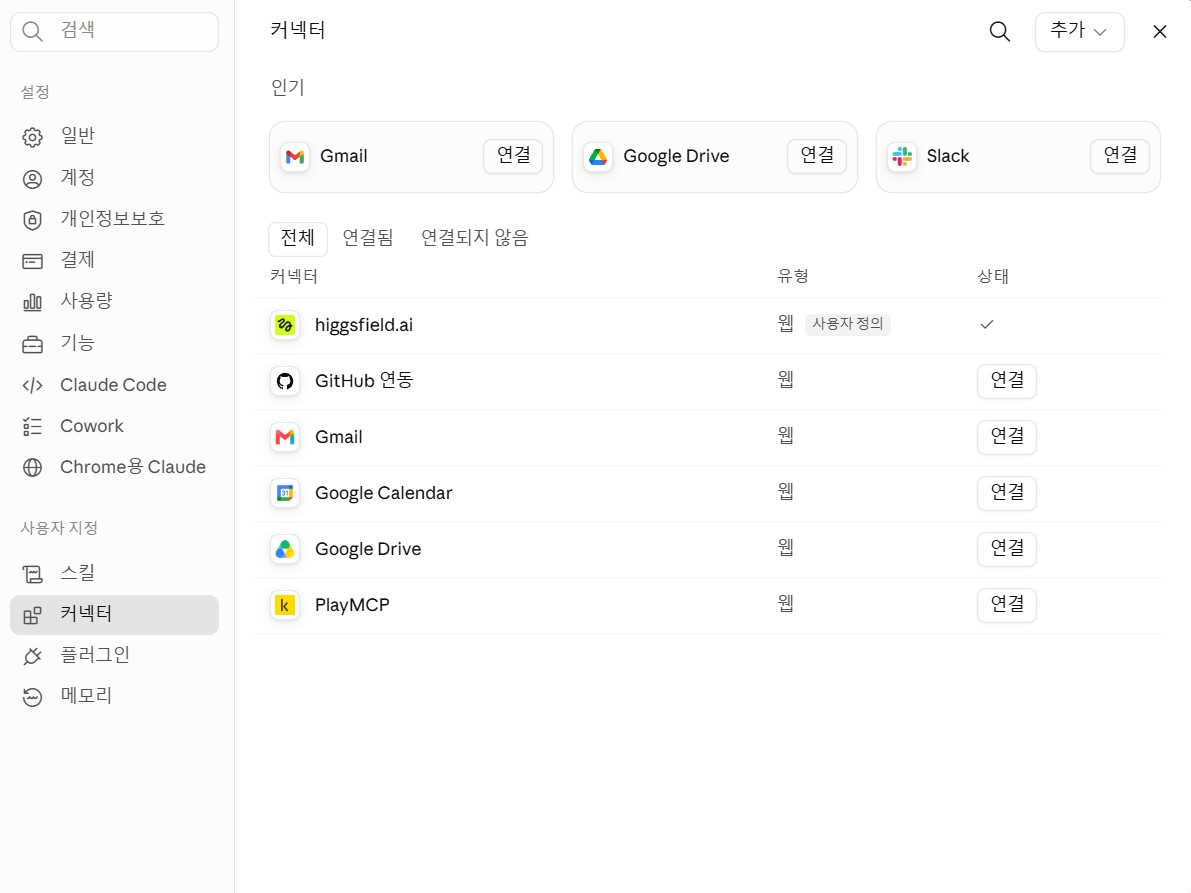This screenshot has width=1191, height=893.
Task: Go to 일반 settings page
Action: pyautogui.click(x=115, y=137)
